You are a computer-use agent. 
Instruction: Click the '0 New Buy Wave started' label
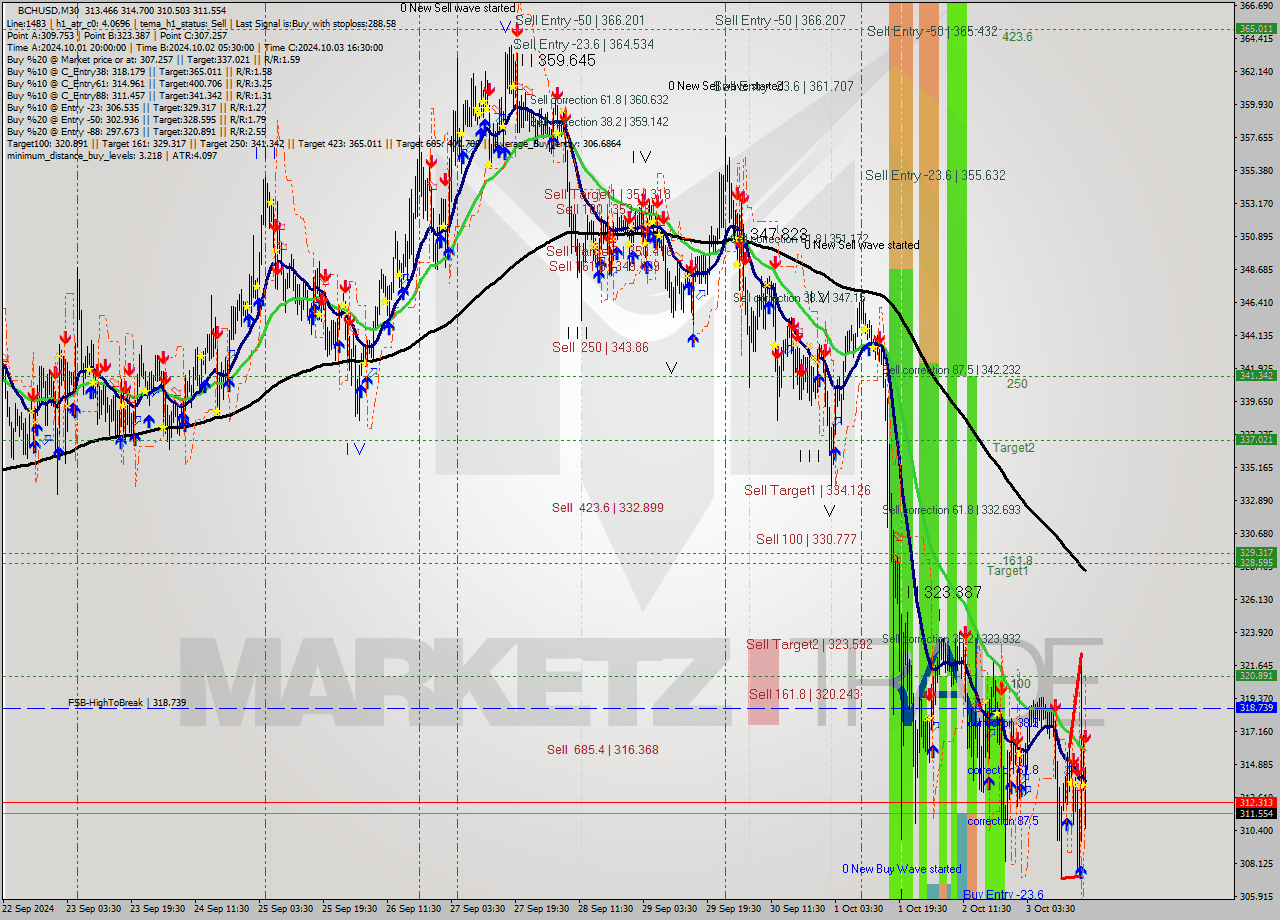pyautogui.click(x=901, y=869)
